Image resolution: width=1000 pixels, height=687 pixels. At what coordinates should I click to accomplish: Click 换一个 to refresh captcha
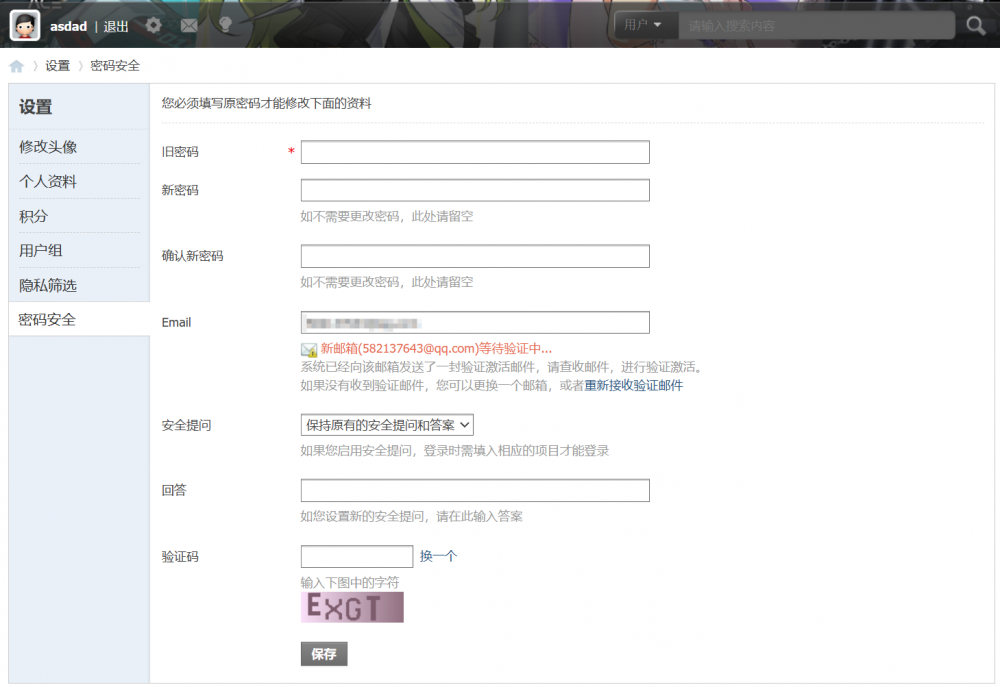438,556
